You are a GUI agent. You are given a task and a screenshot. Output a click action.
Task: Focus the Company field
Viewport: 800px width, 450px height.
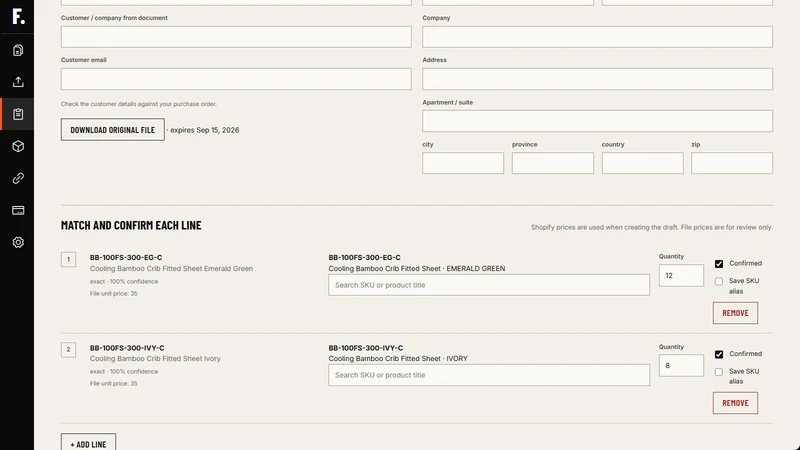[x=597, y=37]
